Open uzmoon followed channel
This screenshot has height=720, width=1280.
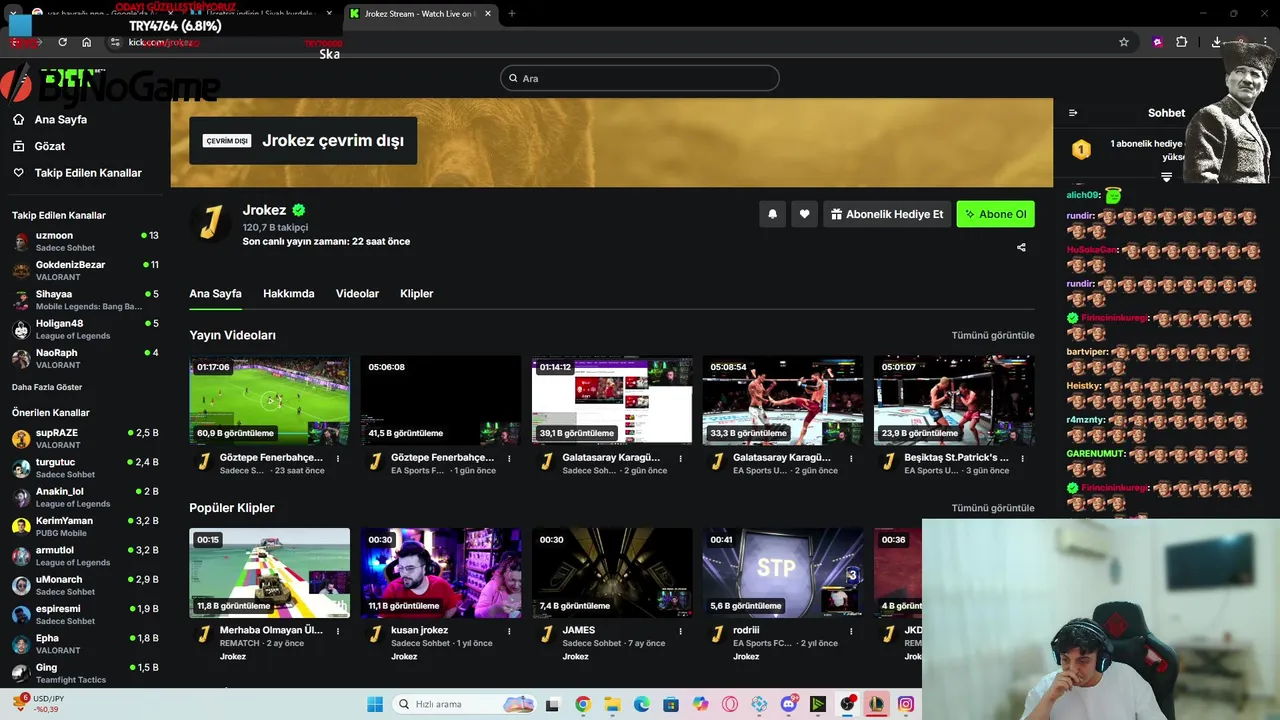coord(85,241)
